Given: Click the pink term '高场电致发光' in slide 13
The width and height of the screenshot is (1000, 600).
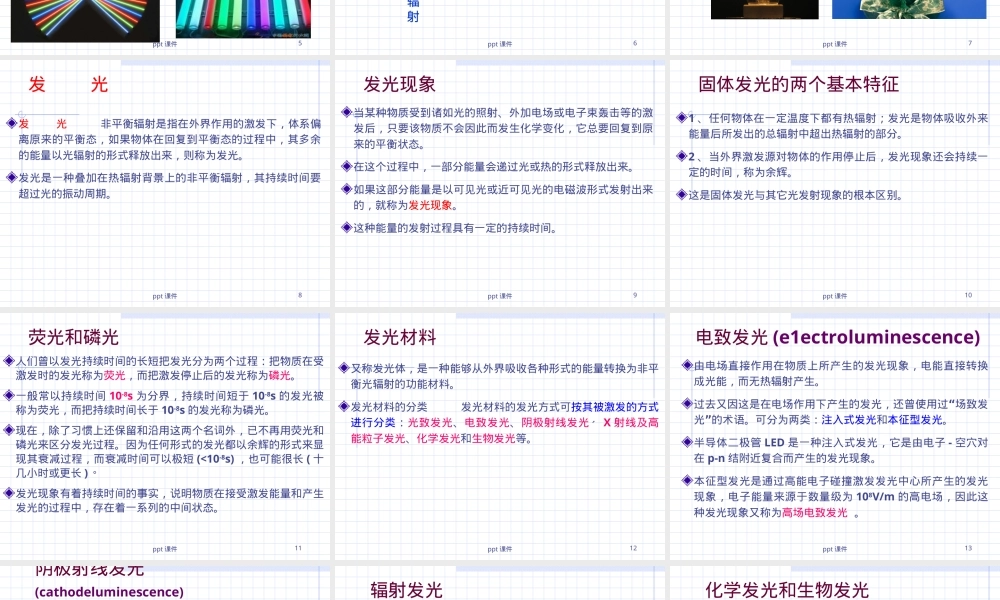Looking at the screenshot, I should (815, 513).
